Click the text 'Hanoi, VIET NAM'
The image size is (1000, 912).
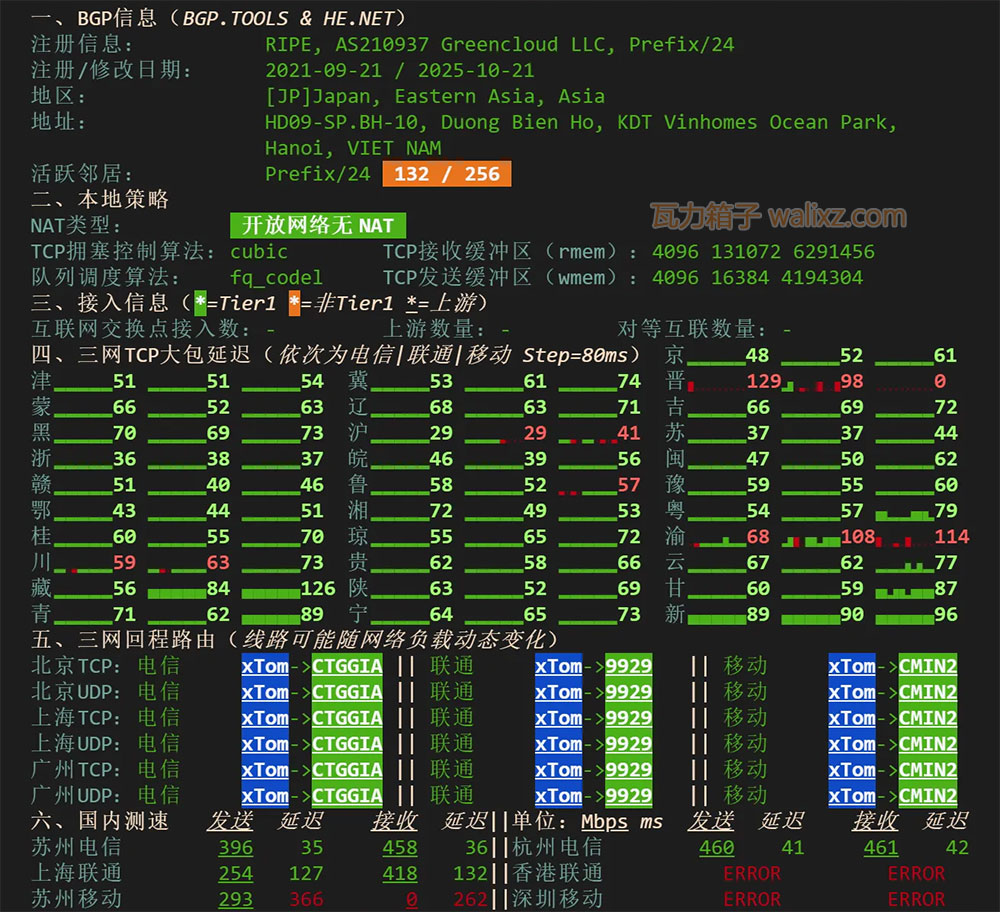(x=353, y=149)
